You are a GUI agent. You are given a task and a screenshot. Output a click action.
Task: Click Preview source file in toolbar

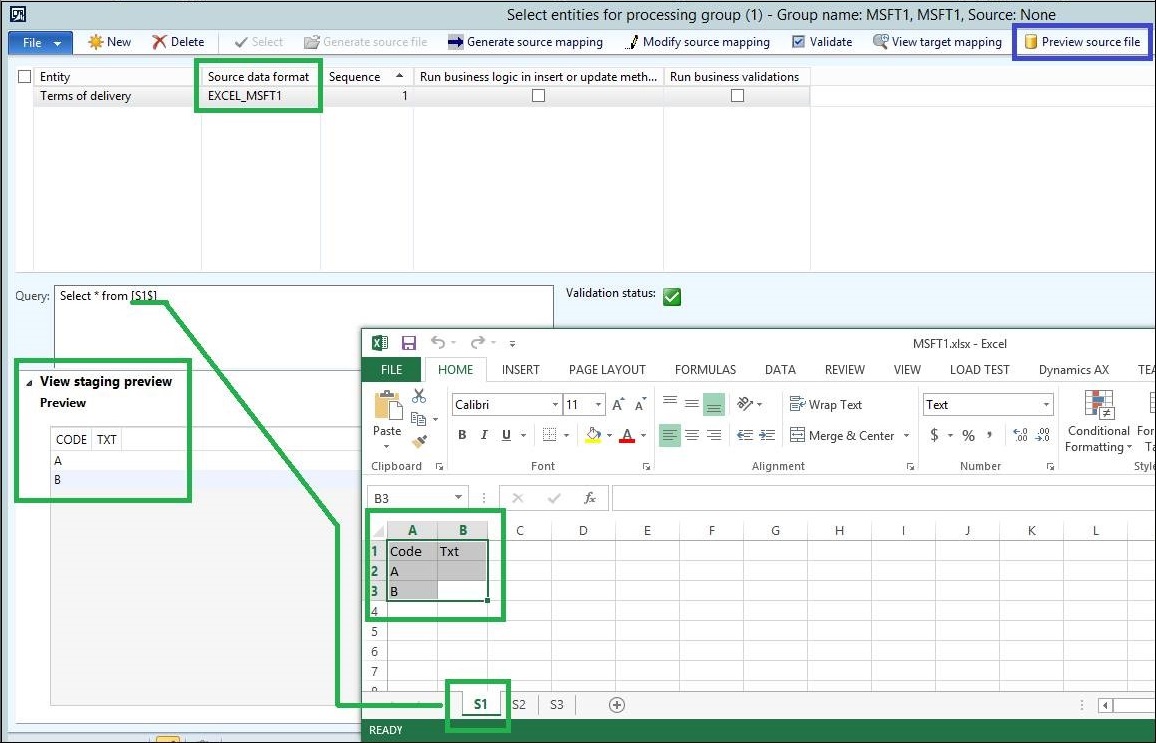(x=1081, y=42)
